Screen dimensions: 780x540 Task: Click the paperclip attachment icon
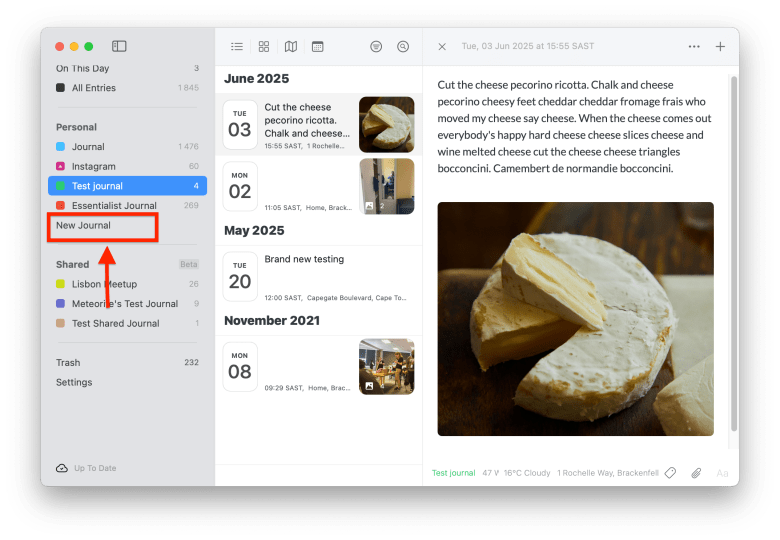696,473
